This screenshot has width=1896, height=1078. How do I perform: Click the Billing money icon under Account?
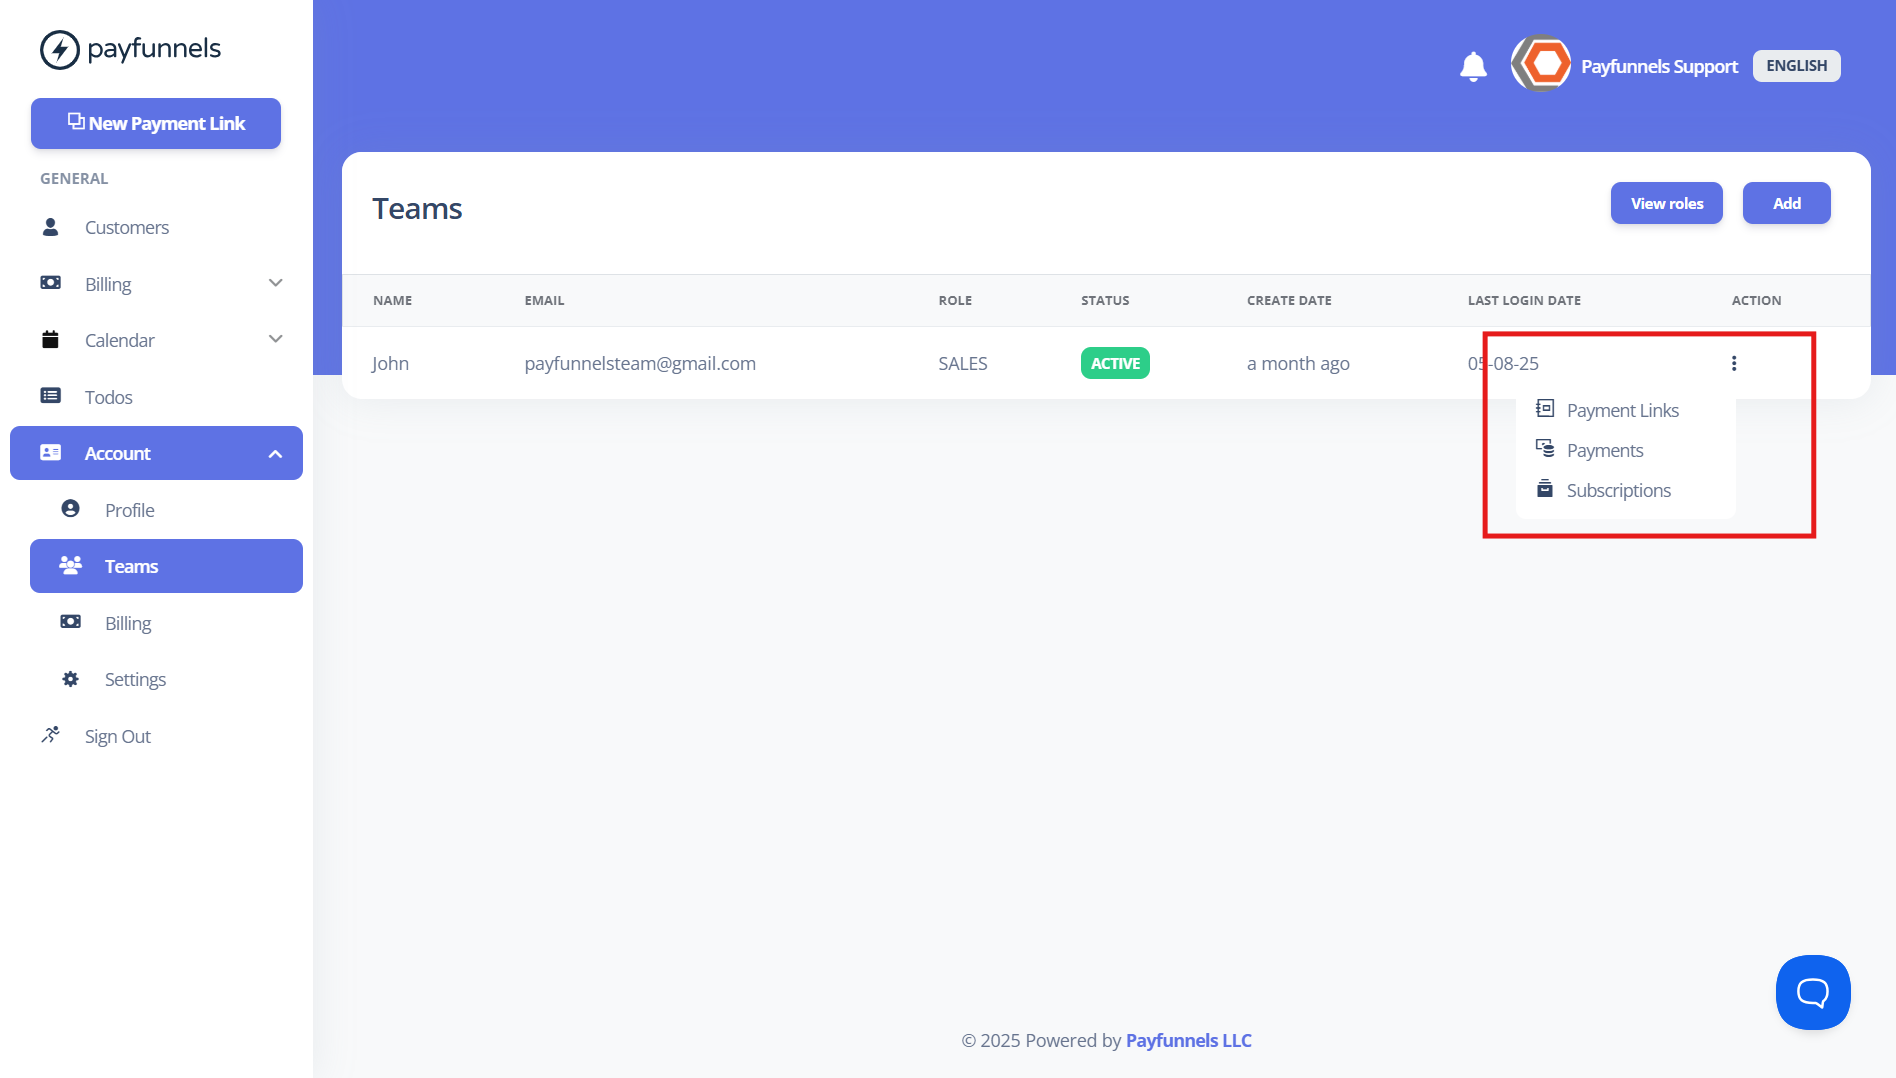click(x=70, y=622)
